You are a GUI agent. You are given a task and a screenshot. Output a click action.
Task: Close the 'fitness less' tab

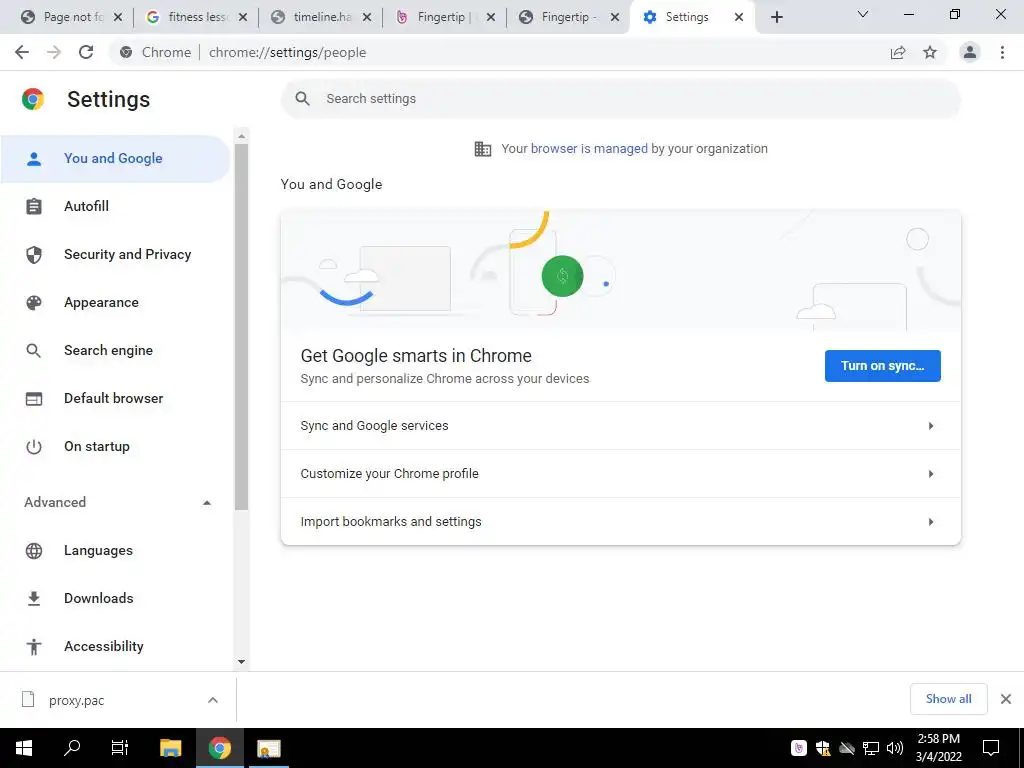coord(242,17)
